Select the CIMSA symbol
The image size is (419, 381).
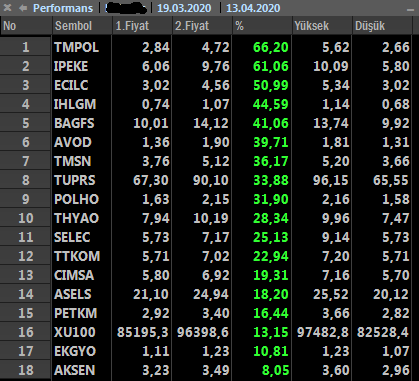[74, 275]
